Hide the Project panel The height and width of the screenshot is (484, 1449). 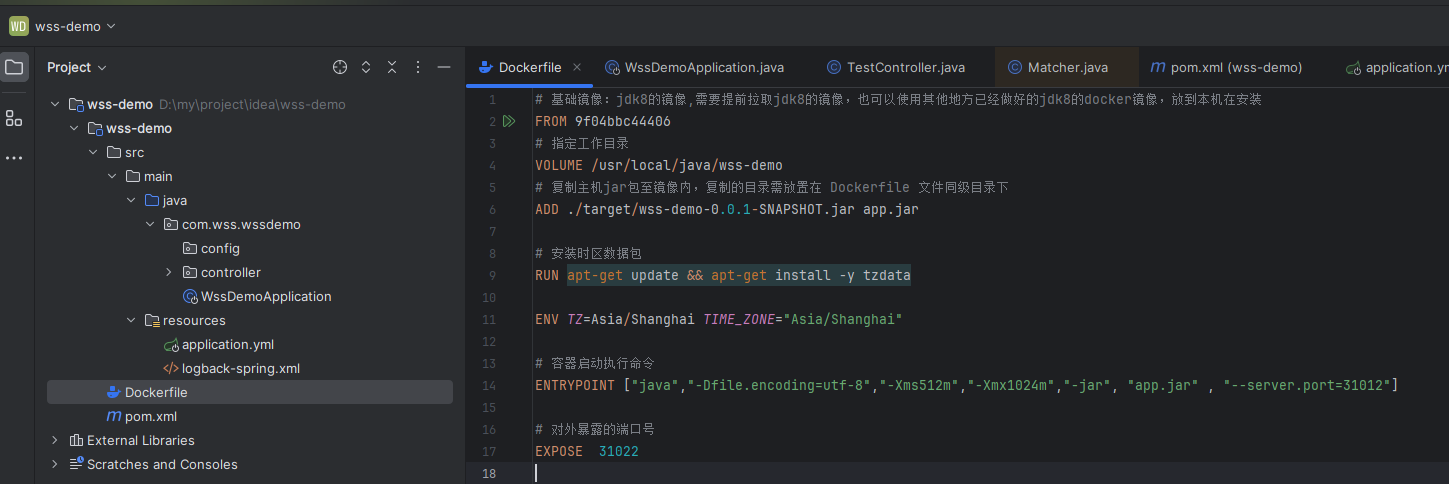click(x=444, y=67)
